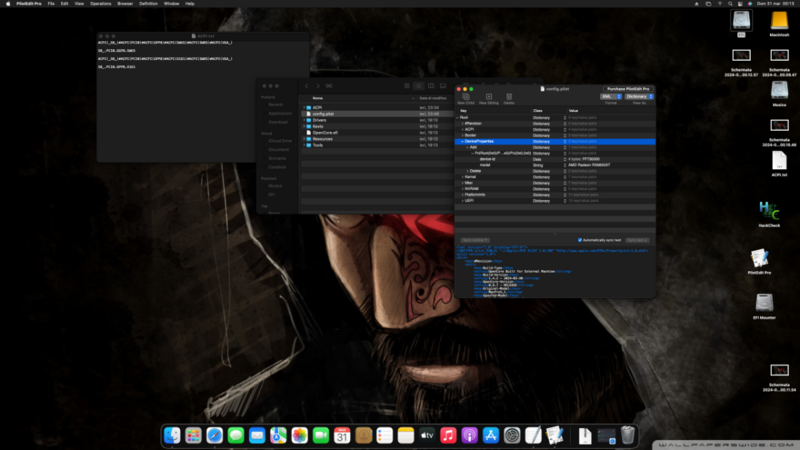The image size is (800, 450).
Task: Open the Operations menu in menu bar
Action: (x=101, y=4)
